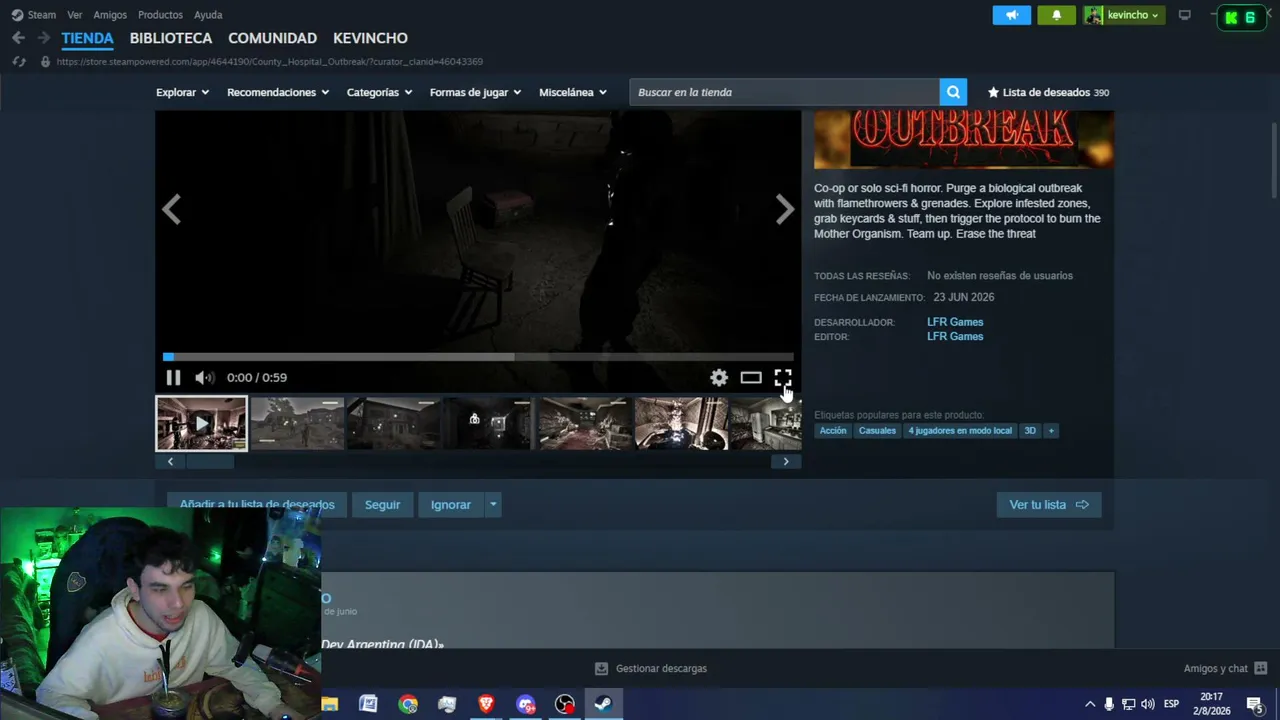
Task: Open the Amigos menu
Action: pyautogui.click(x=110, y=15)
